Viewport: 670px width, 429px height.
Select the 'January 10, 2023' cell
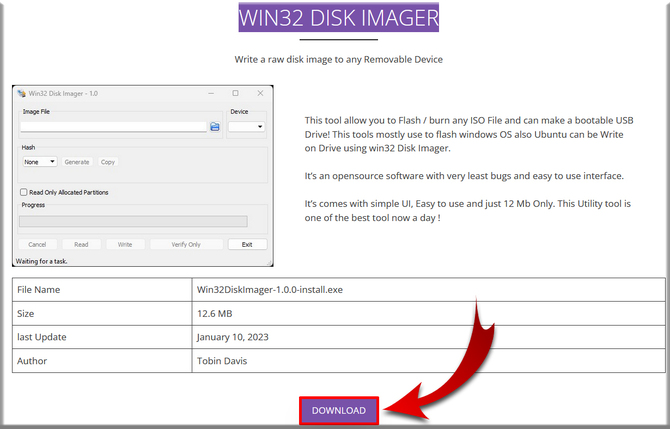pyautogui.click(x=429, y=337)
